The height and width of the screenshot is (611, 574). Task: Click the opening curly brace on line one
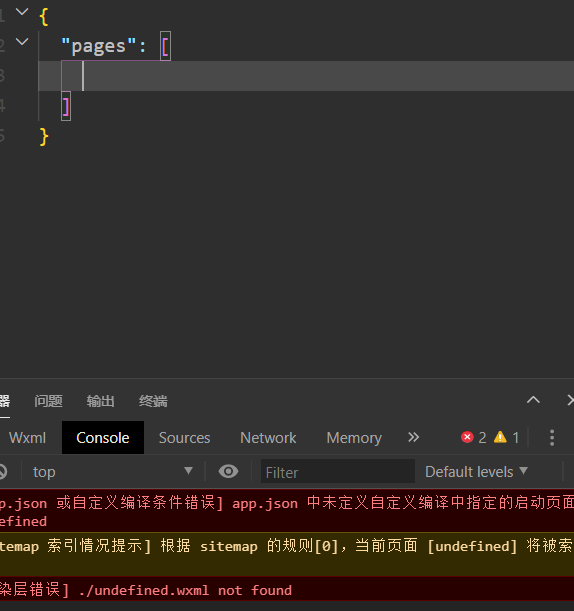point(44,17)
